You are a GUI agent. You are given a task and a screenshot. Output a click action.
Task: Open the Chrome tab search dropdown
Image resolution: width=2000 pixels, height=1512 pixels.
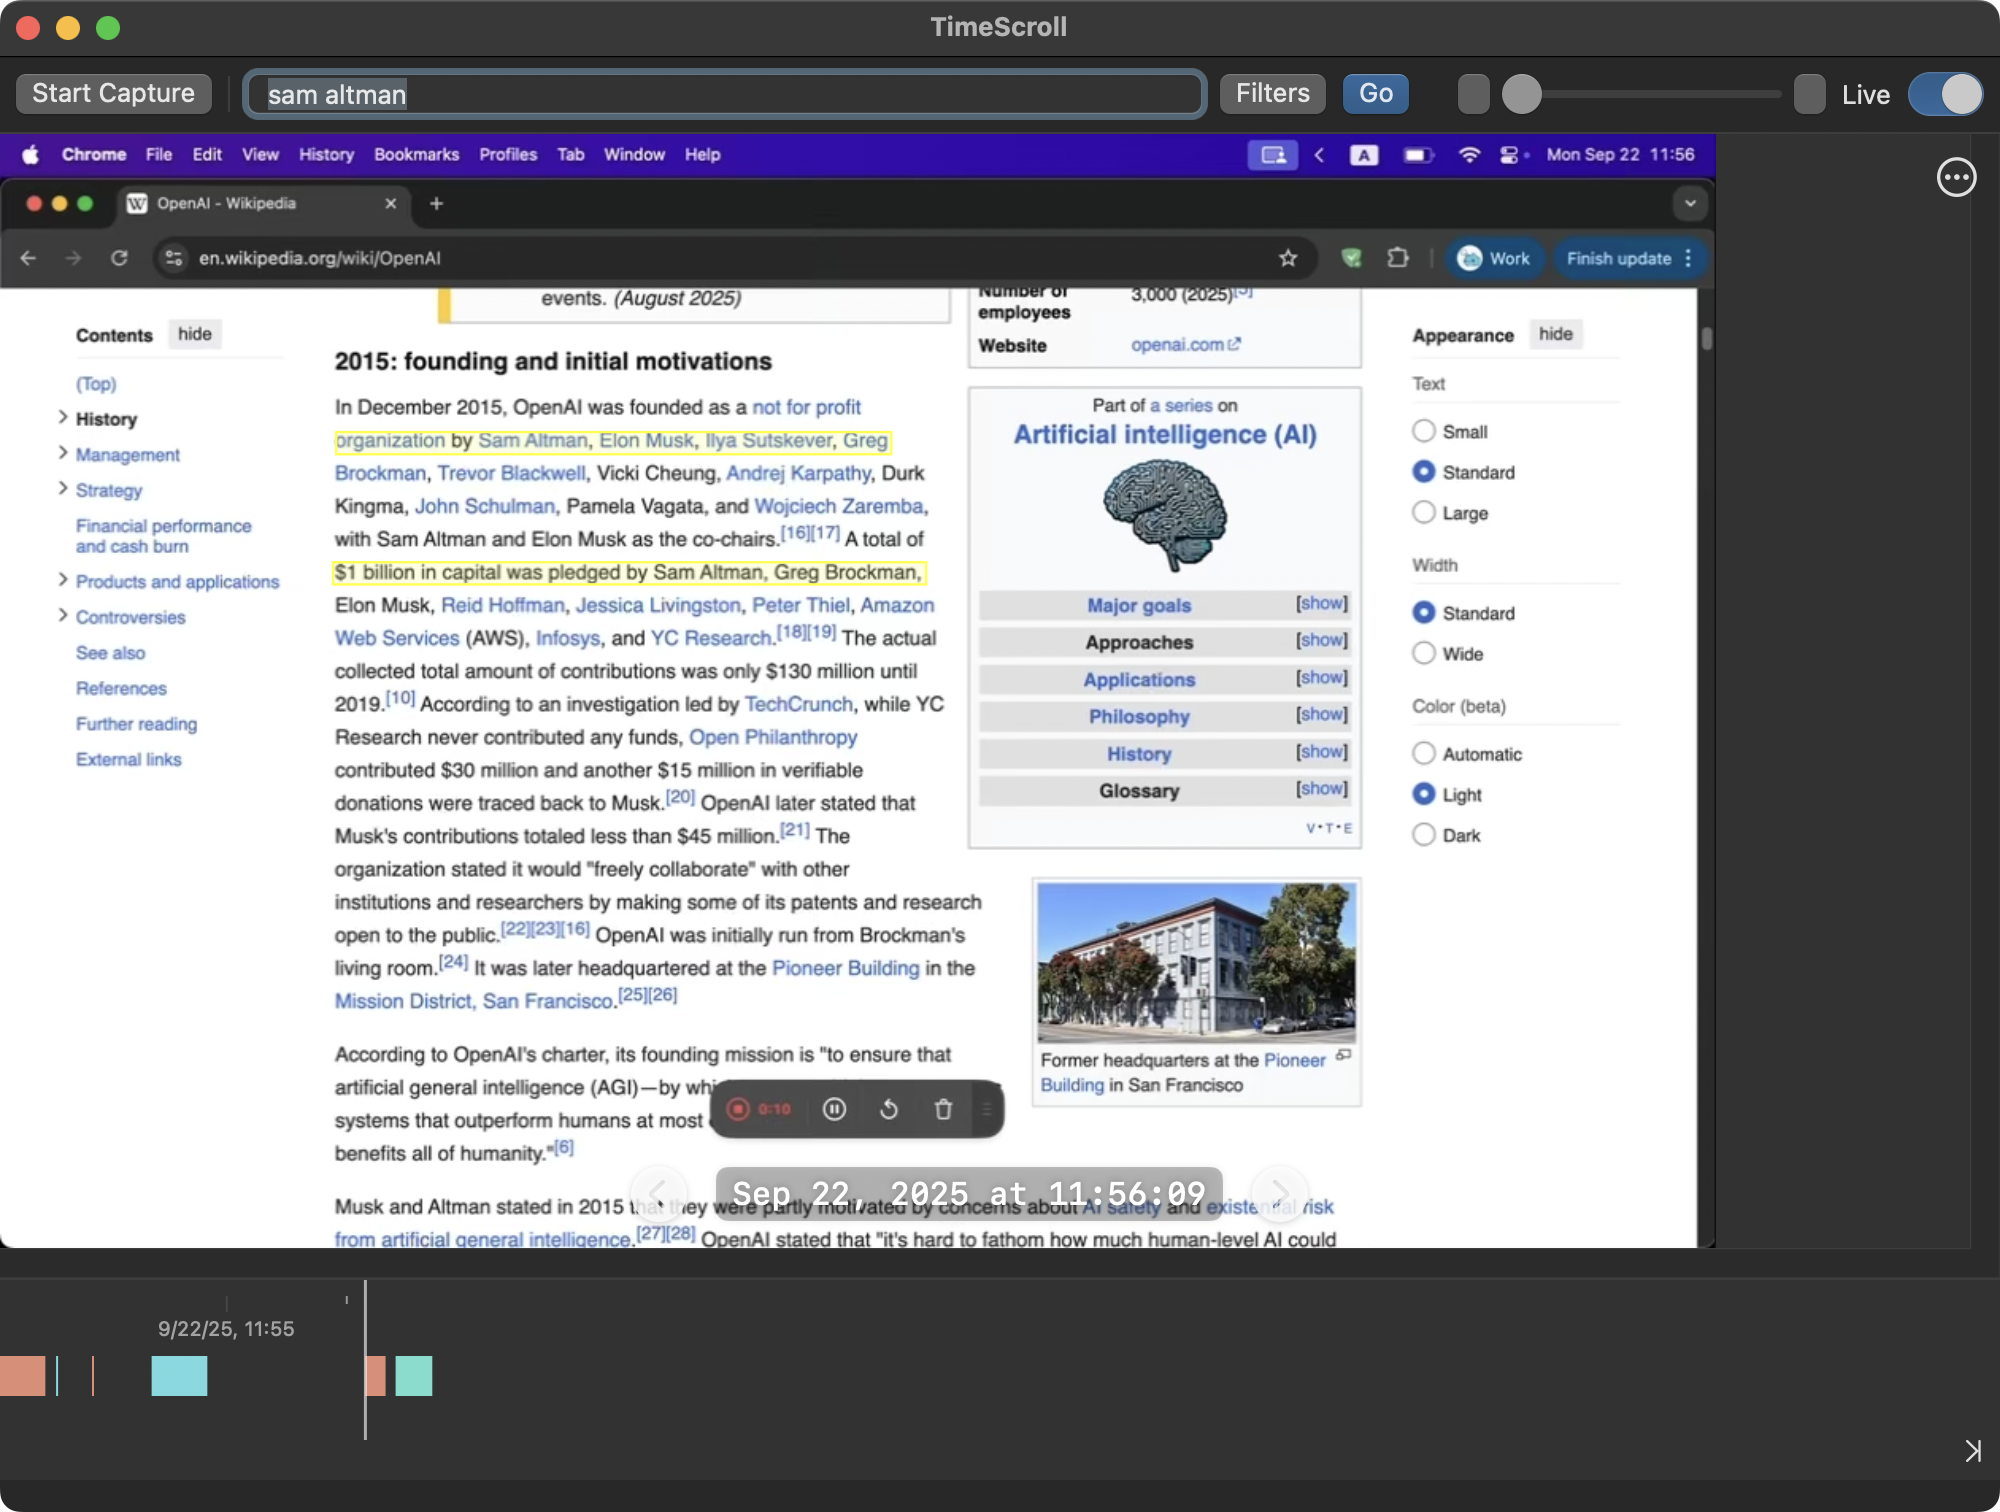[x=1690, y=203]
